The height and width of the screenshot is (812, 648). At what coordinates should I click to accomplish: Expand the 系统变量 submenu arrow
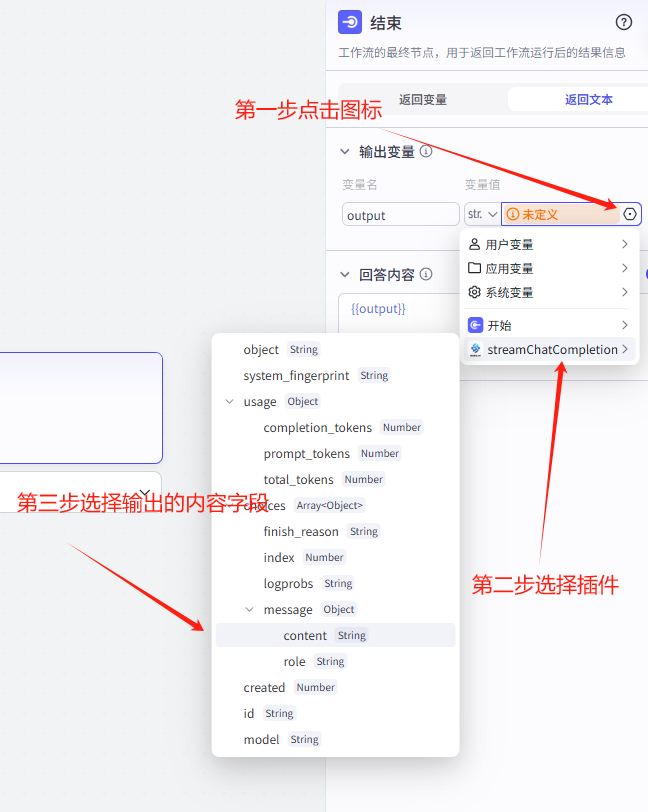coord(625,292)
